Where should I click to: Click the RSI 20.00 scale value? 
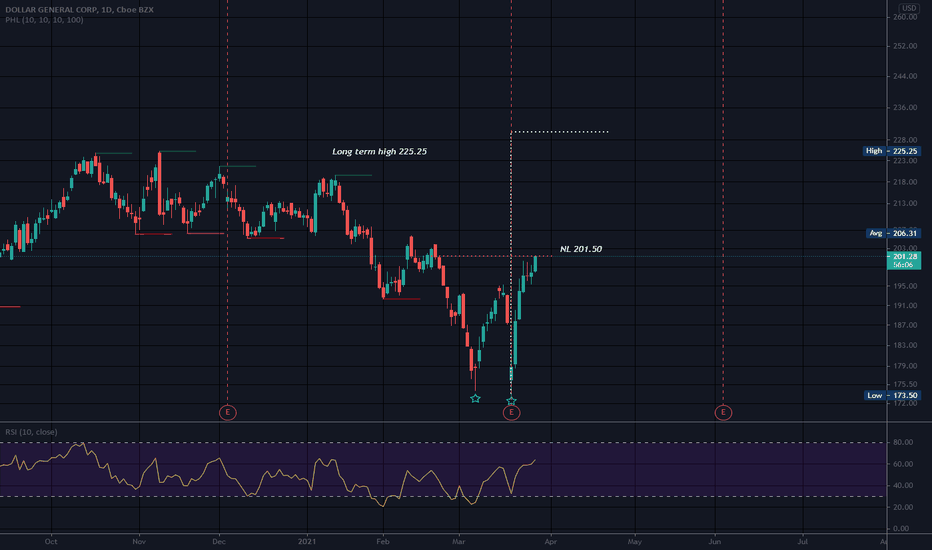pos(903,507)
